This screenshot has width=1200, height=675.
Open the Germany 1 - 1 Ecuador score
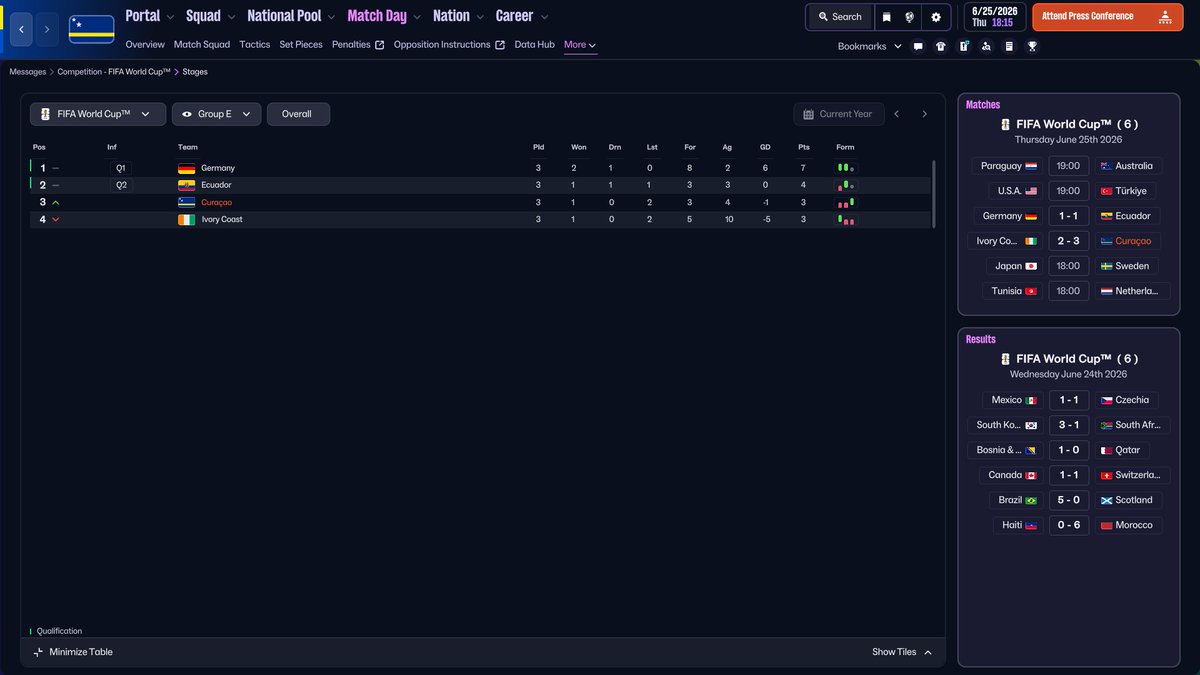[1069, 216]
